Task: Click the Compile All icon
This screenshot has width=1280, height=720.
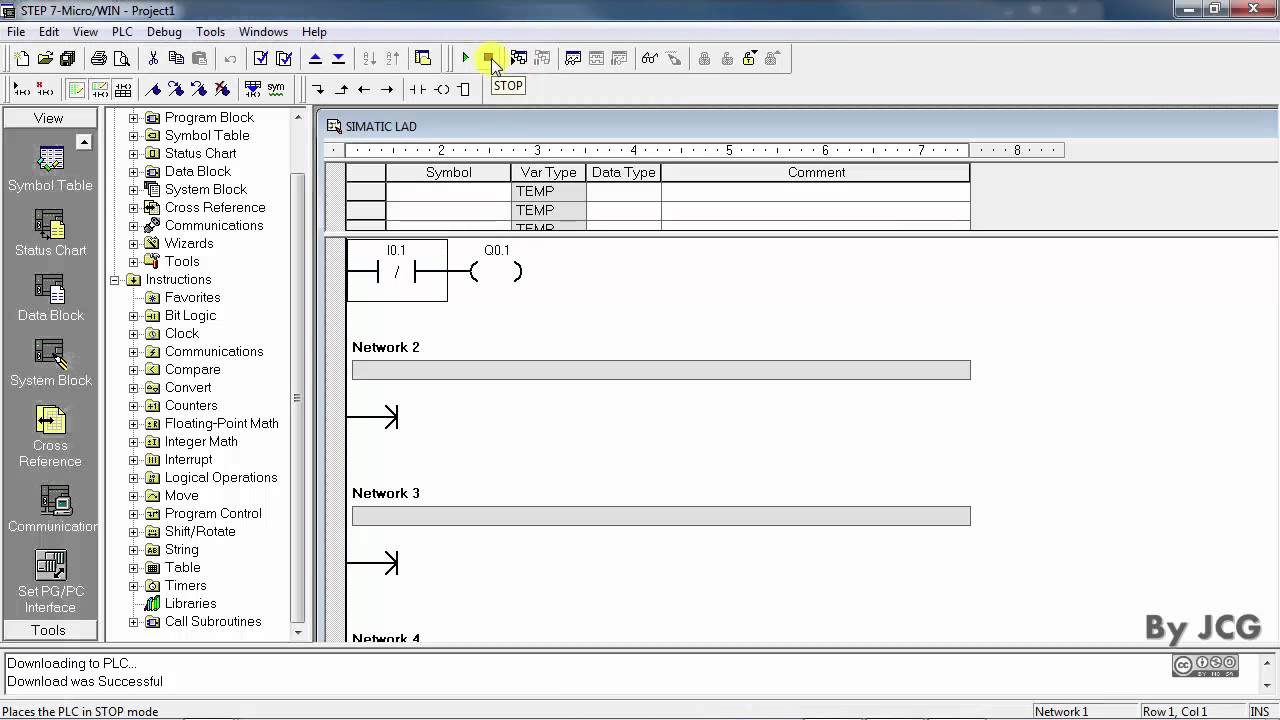Action: click(284, 59)
